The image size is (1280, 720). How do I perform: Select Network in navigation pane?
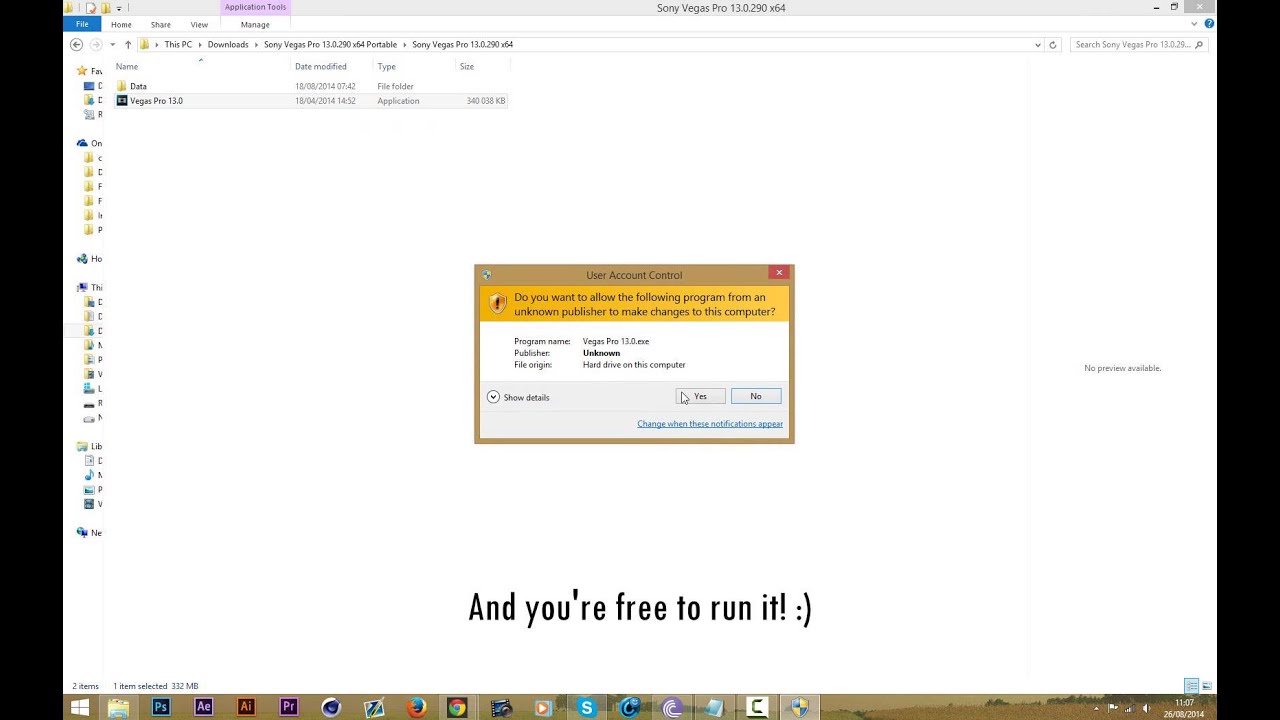83,533
